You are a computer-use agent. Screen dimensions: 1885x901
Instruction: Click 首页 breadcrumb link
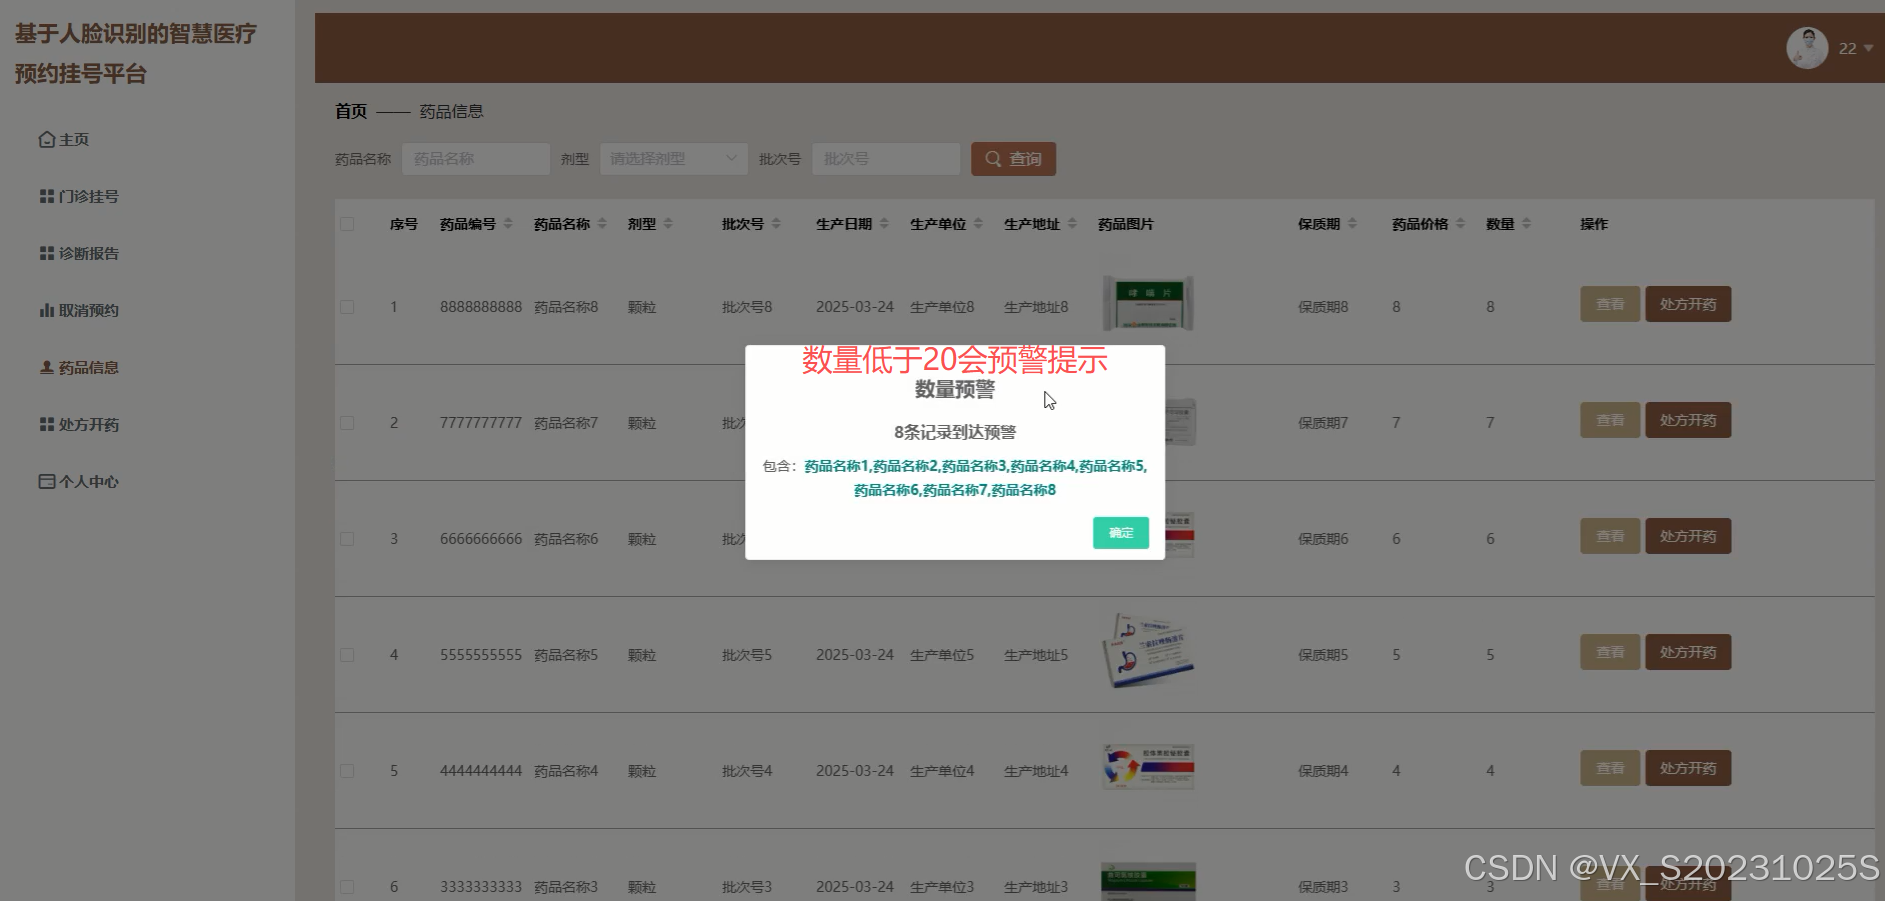coord(351,111)
